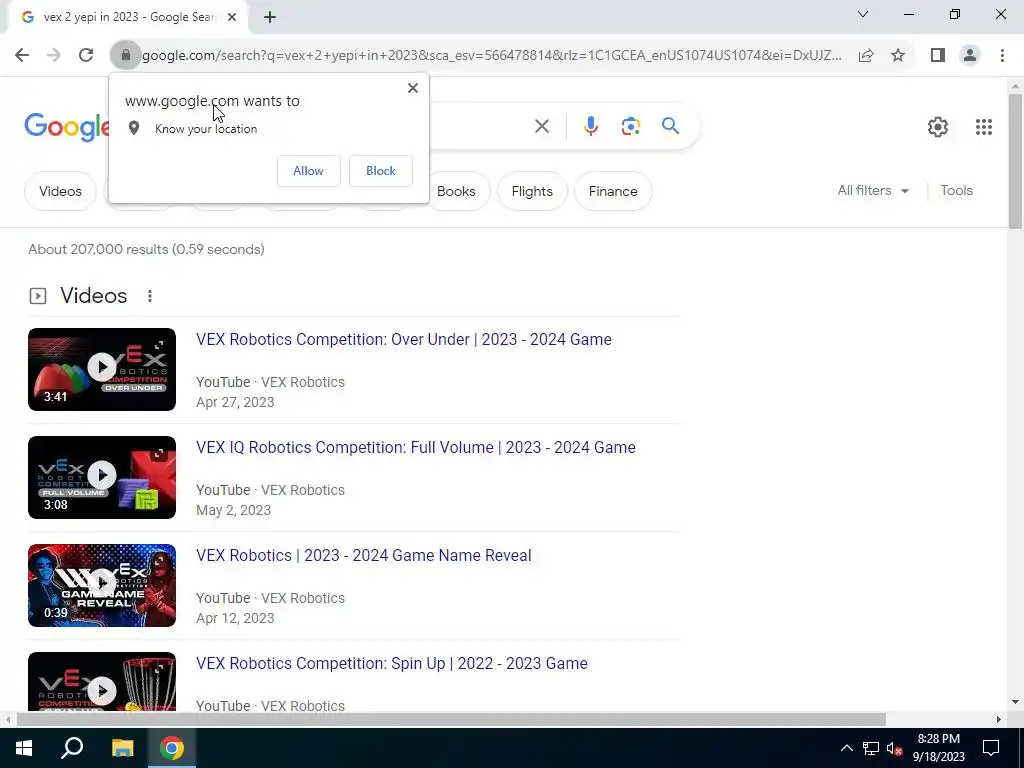The width and height of the screenshot is (1024, 768).
Task: Play the Spin Up video thumbnail
Action: click(x=102, y=681)
